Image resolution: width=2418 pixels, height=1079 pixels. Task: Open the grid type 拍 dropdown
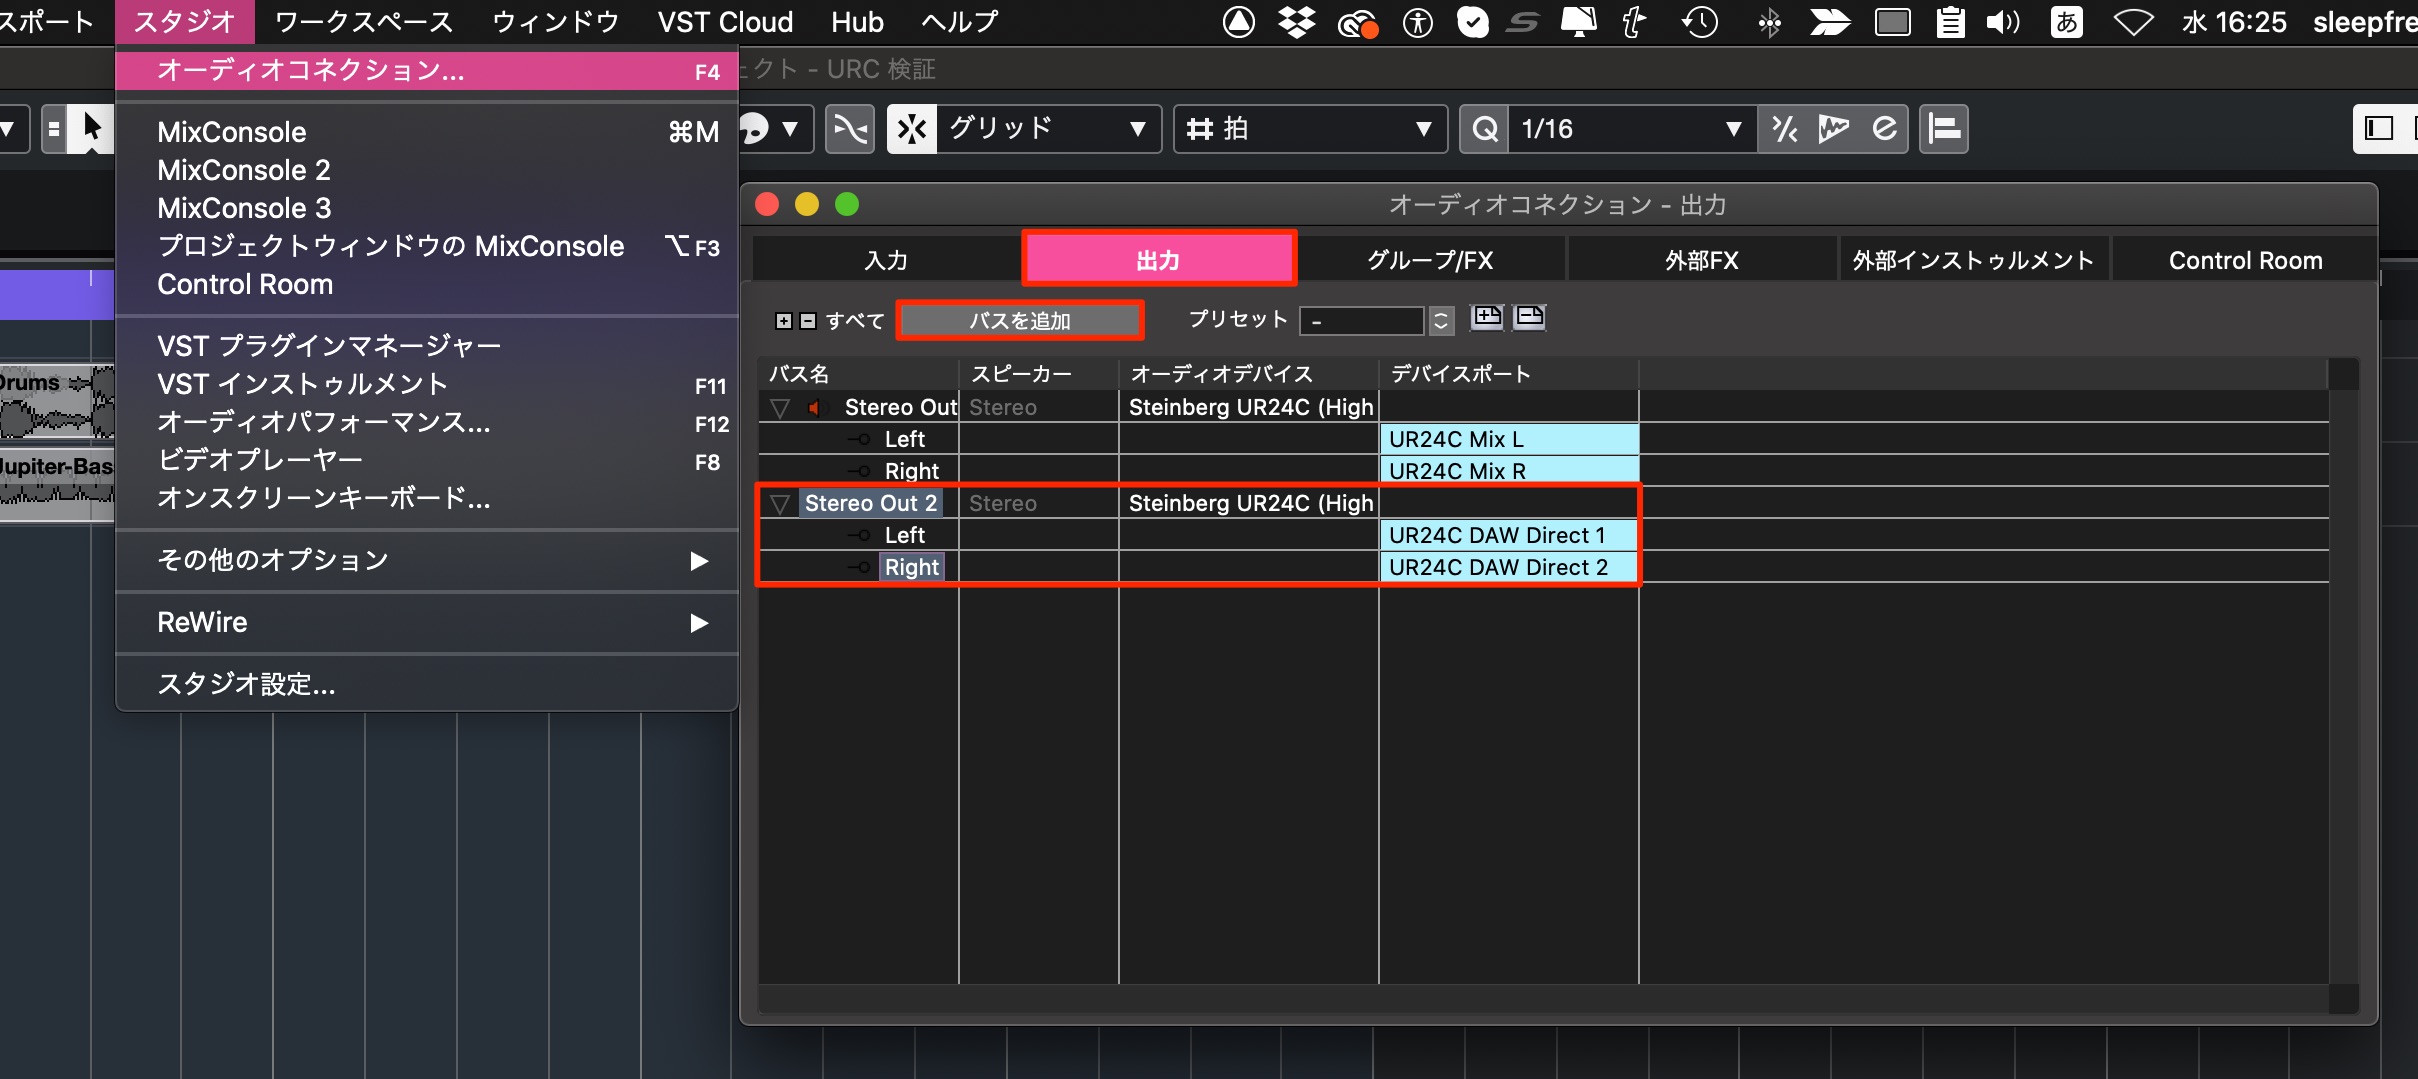[1311, 129]
